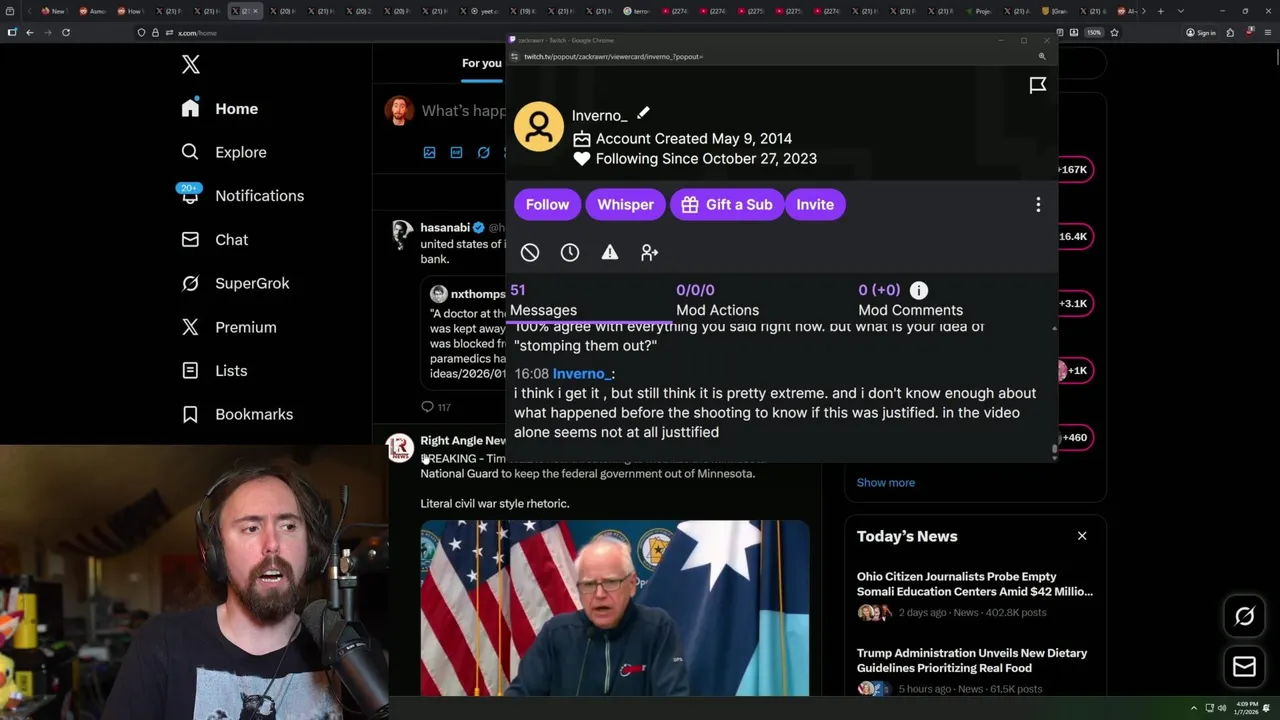
Task: Select the Mod Comments tab
Action: [910, 300]
